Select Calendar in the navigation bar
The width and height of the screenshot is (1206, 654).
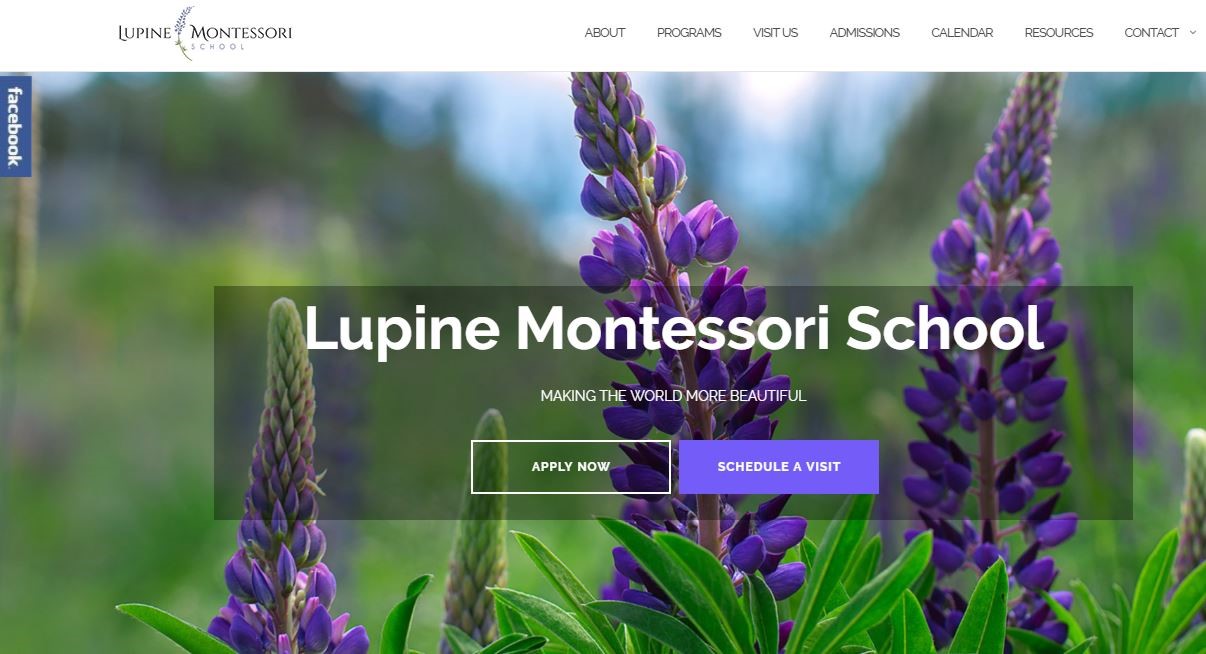pos(962,33)
